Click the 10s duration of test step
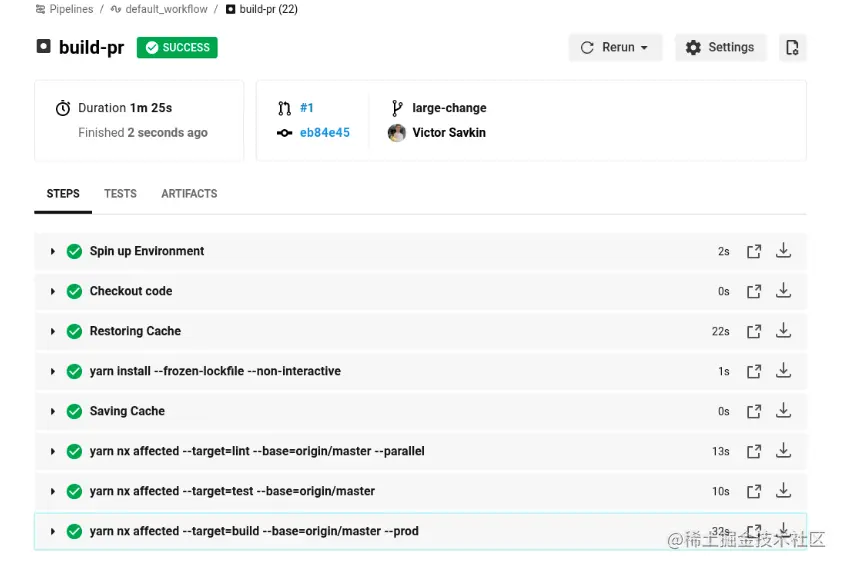843x567 pixels. [720, 491]
